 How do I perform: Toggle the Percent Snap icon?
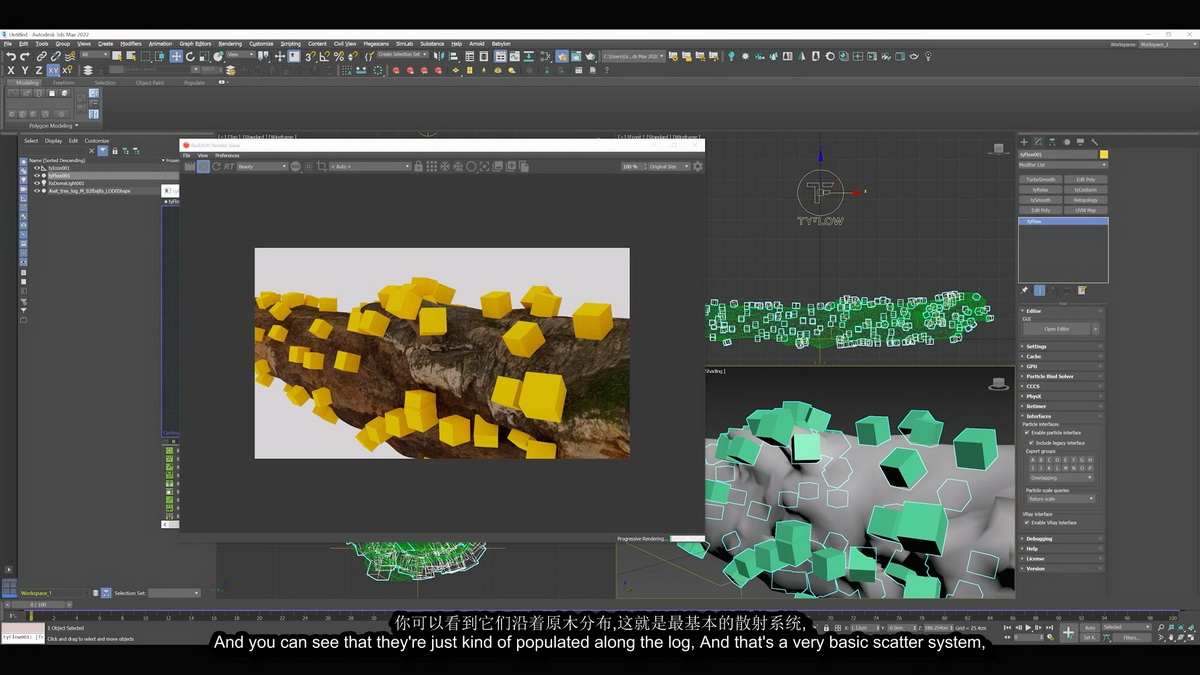[339, 57]
